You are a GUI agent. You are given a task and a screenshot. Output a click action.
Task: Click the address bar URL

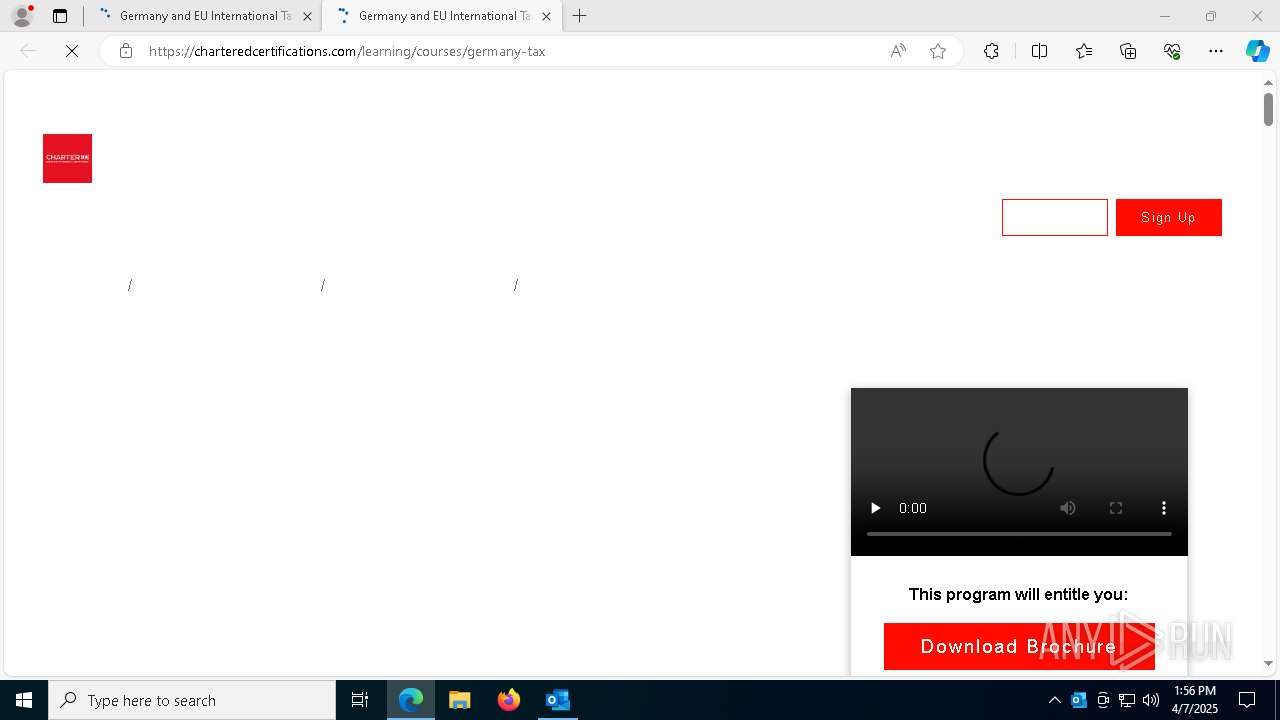347,51
